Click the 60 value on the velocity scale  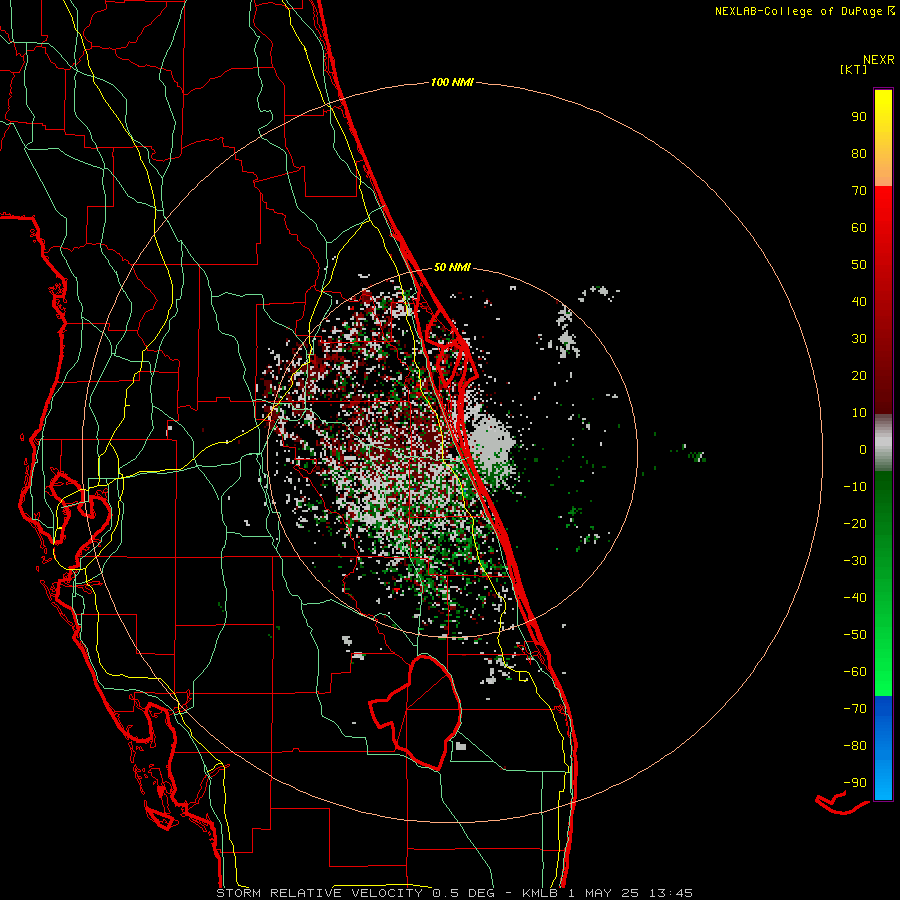859,228
